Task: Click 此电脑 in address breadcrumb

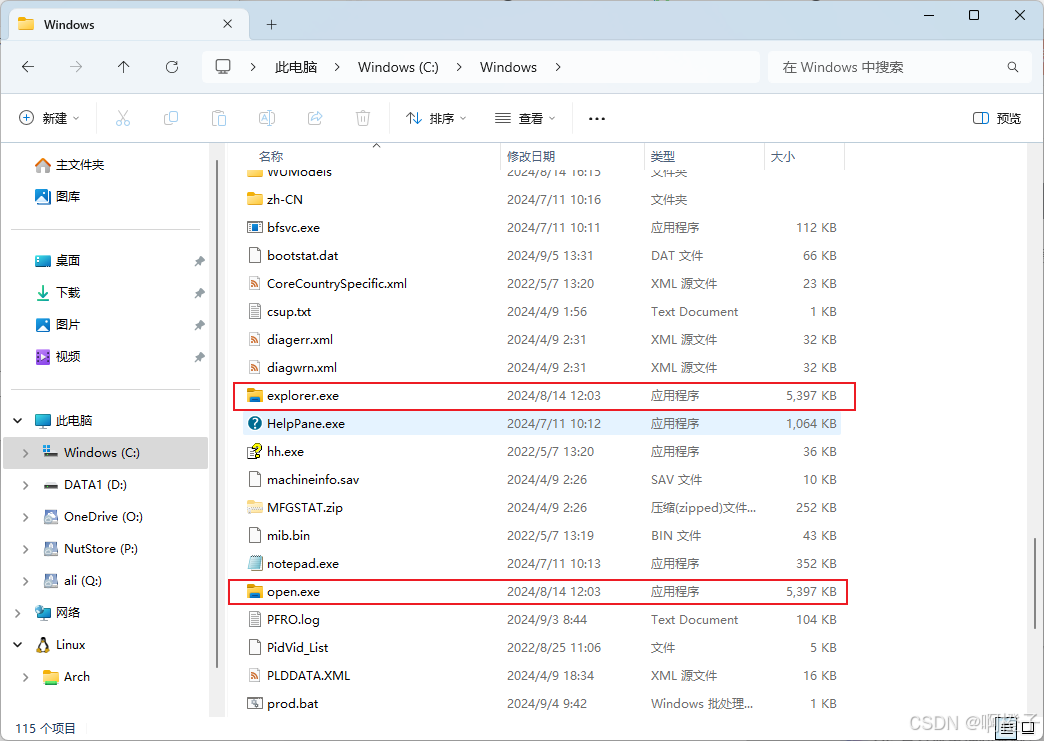Action: coord(296,67)
